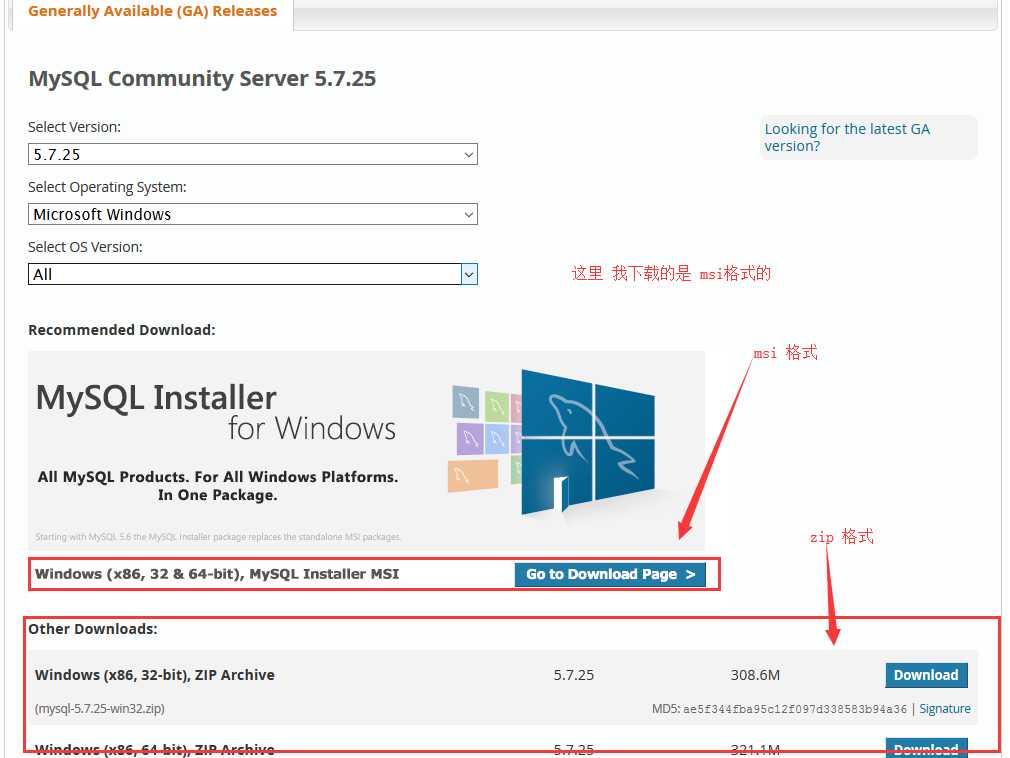Click the Windows (x86, 32-bit), ZIP Archive title
The image size is (1010, 758).
tap(155, 675)
